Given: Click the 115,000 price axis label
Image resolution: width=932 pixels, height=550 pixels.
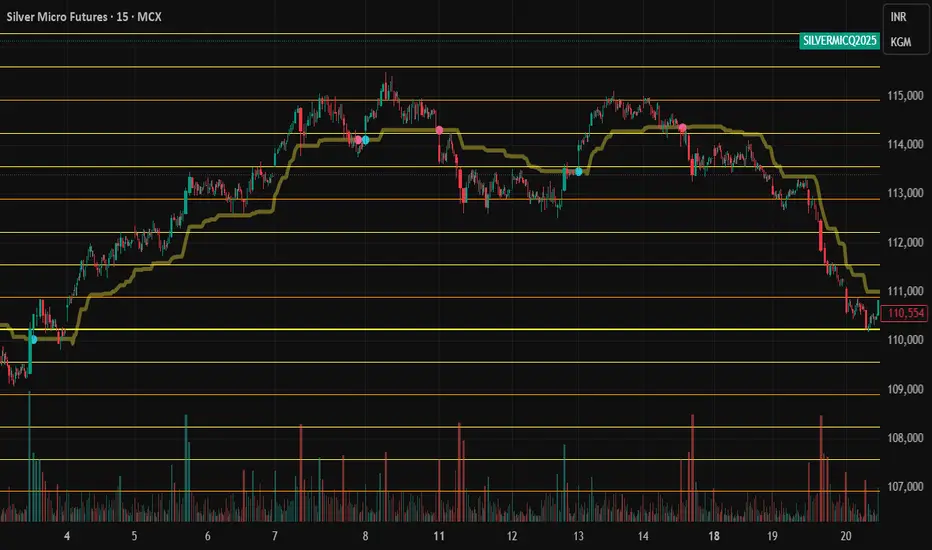Looking at the screenshot, I should click(905, 96).
